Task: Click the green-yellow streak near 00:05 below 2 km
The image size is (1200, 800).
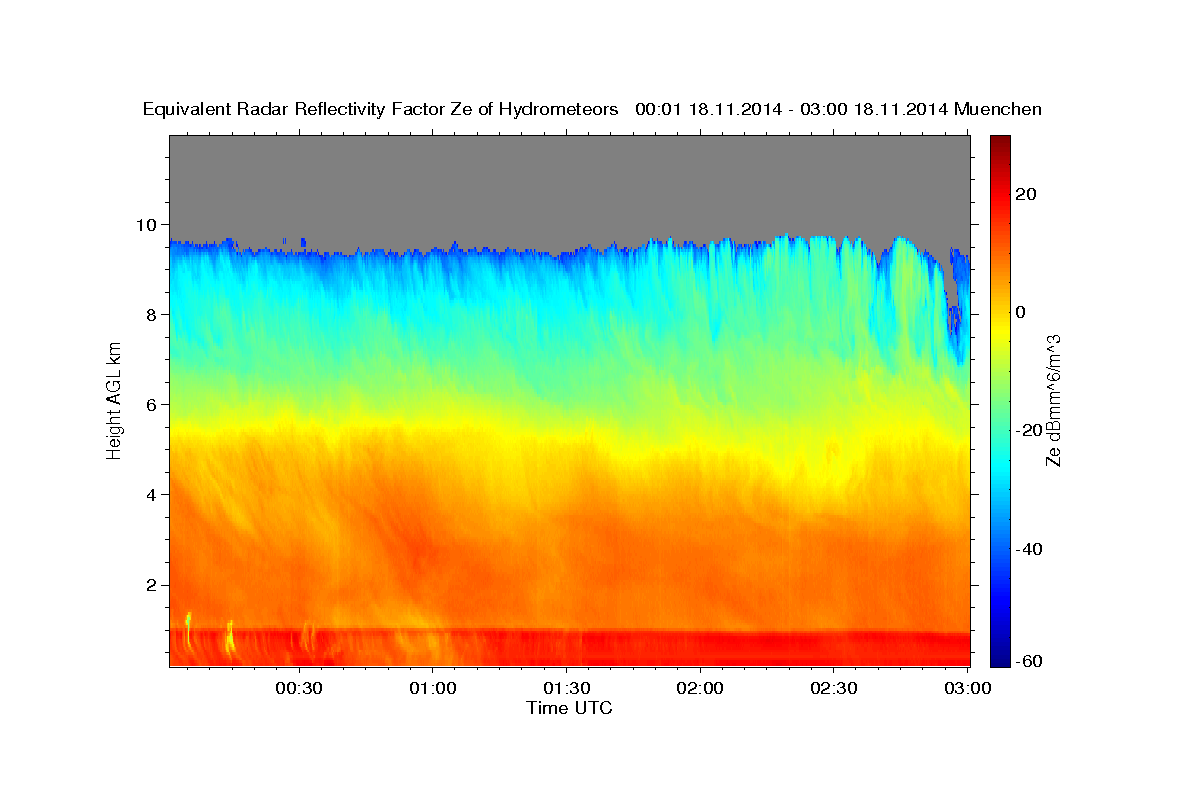Action: coord(187,630)
